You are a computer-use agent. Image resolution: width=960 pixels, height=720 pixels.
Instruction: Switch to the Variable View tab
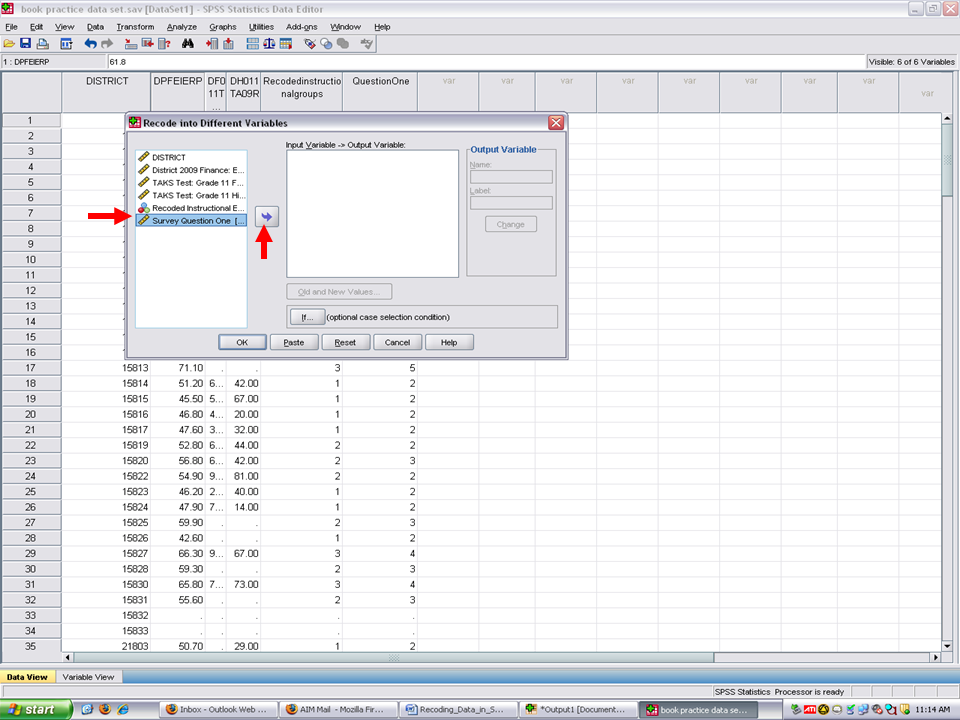88,677
